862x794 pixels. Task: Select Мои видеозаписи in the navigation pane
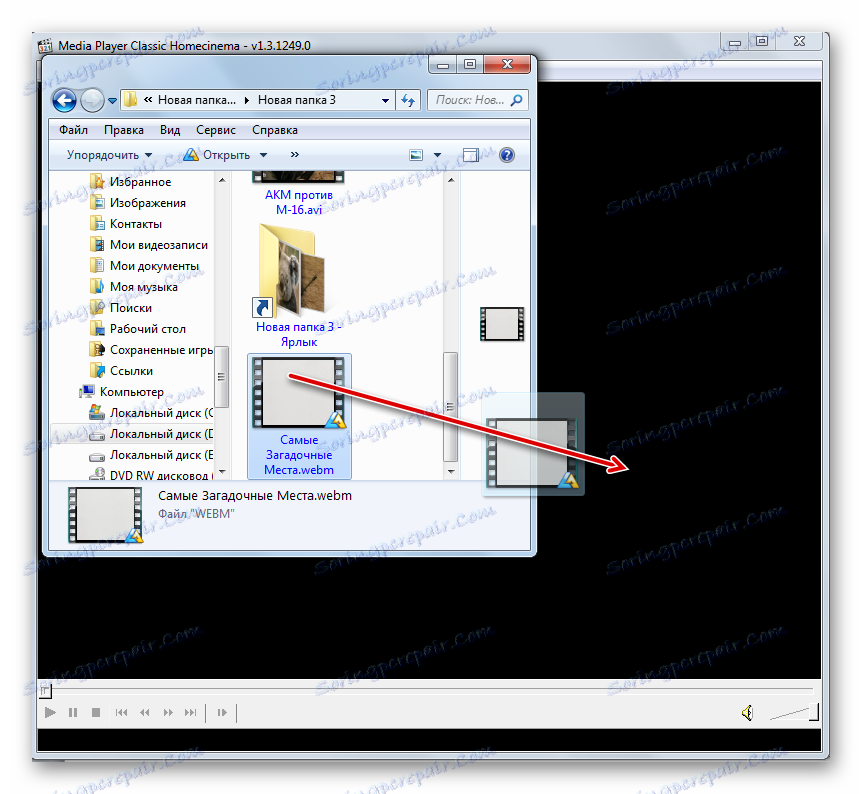[x=150, y=245]
